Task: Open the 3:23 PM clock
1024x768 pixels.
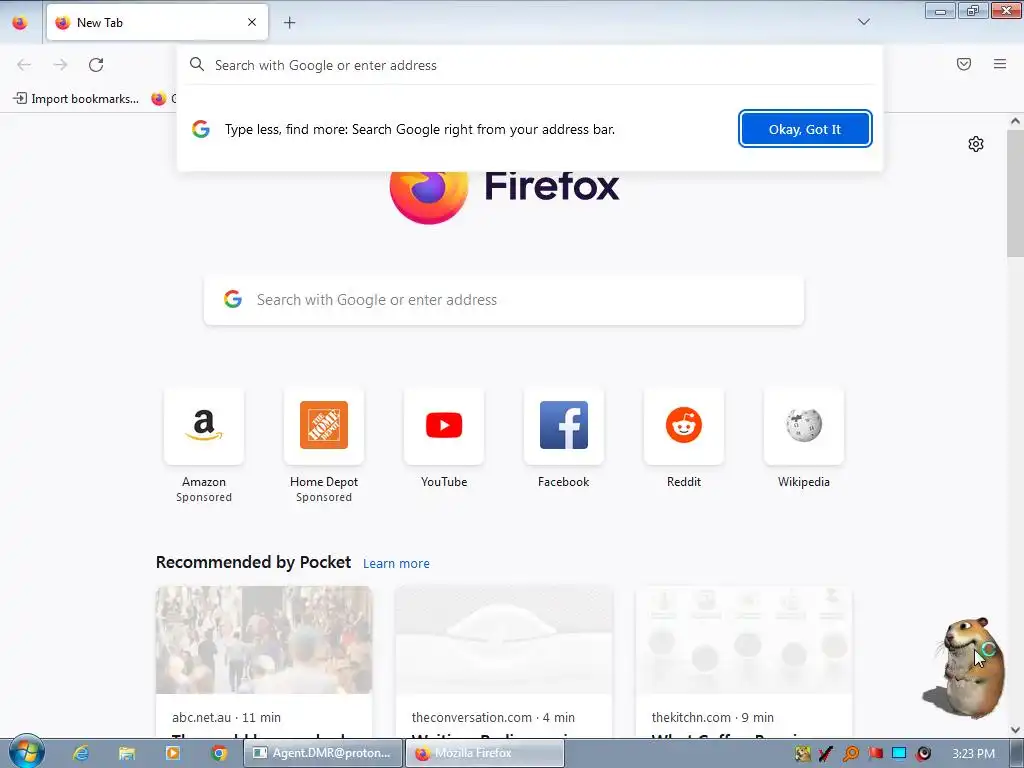Action: [x=973, y=754]
